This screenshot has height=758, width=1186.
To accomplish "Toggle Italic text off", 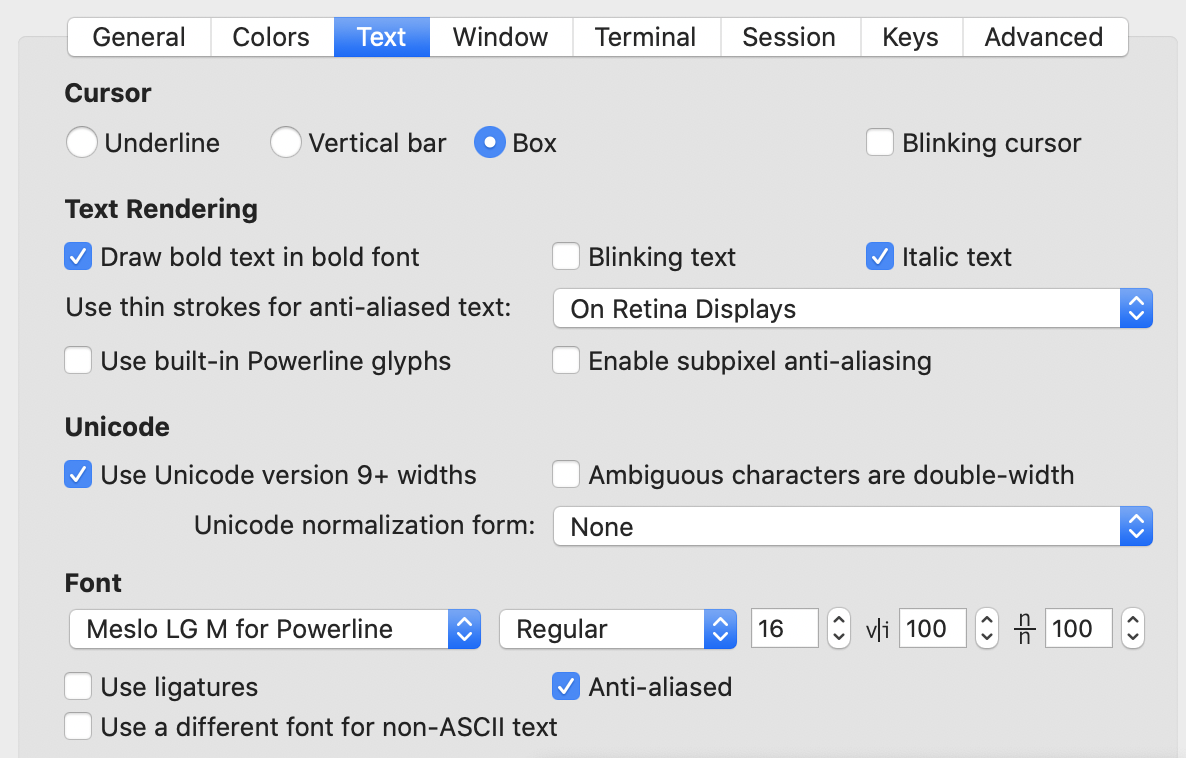I will pos(879,256).
